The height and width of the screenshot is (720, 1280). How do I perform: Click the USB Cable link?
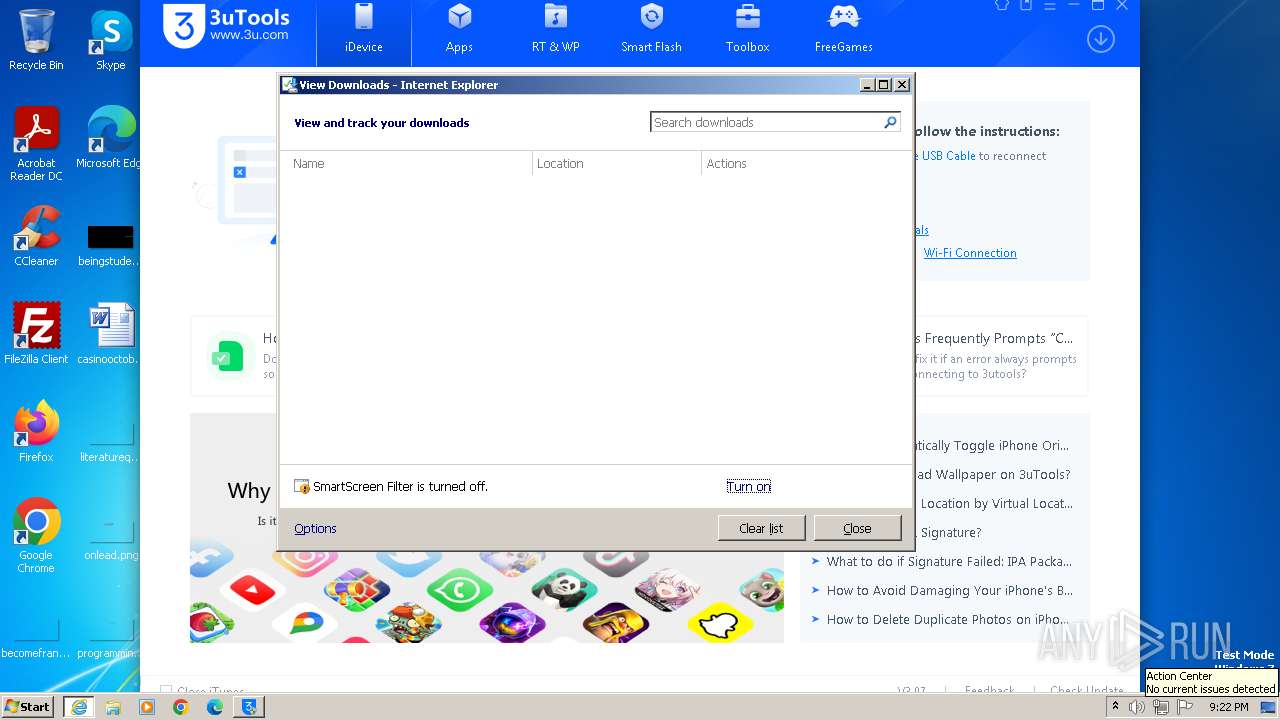[948, 156]
